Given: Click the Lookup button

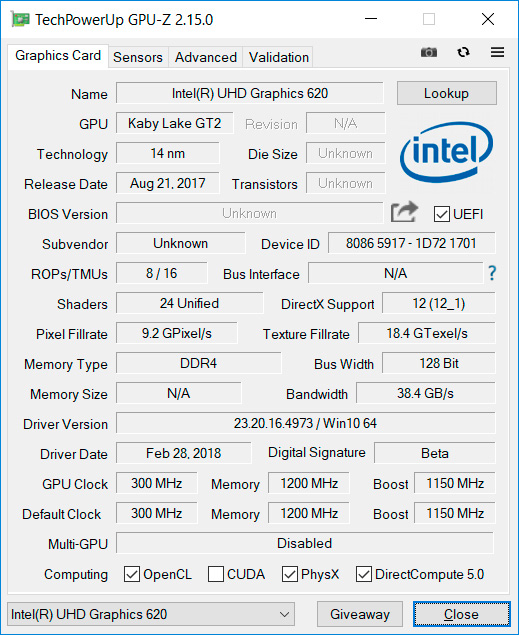Looking at the screenshot, I should click(x=447, y=93).
